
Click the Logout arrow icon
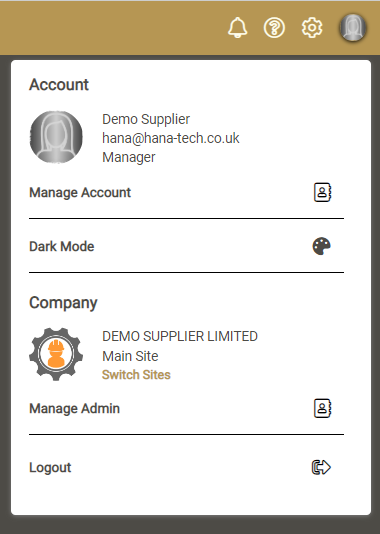point(321,467)
